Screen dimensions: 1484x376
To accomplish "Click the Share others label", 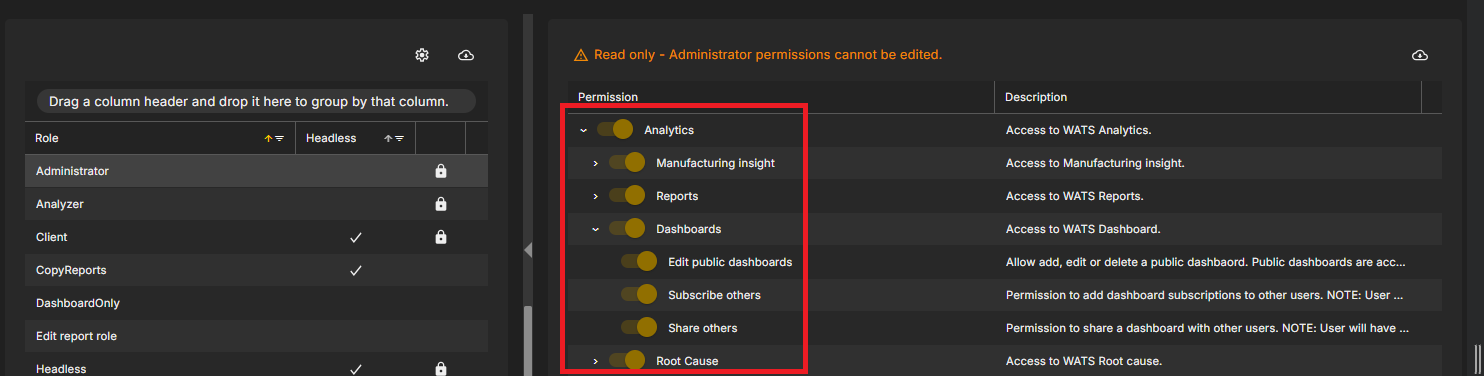I will [703, 328].
